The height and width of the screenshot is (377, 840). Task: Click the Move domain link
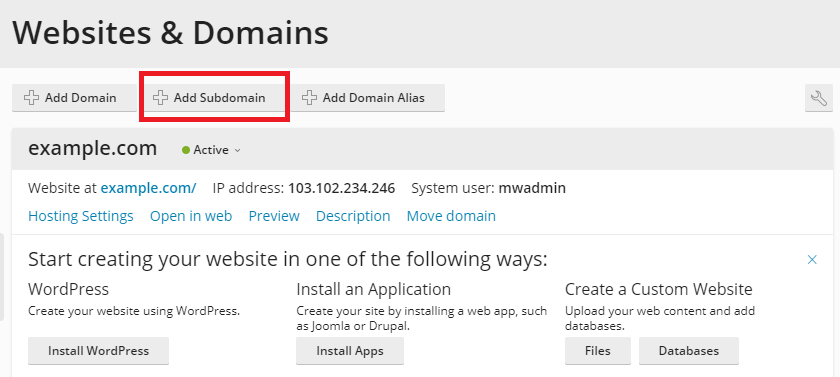(x=451, y=216)
